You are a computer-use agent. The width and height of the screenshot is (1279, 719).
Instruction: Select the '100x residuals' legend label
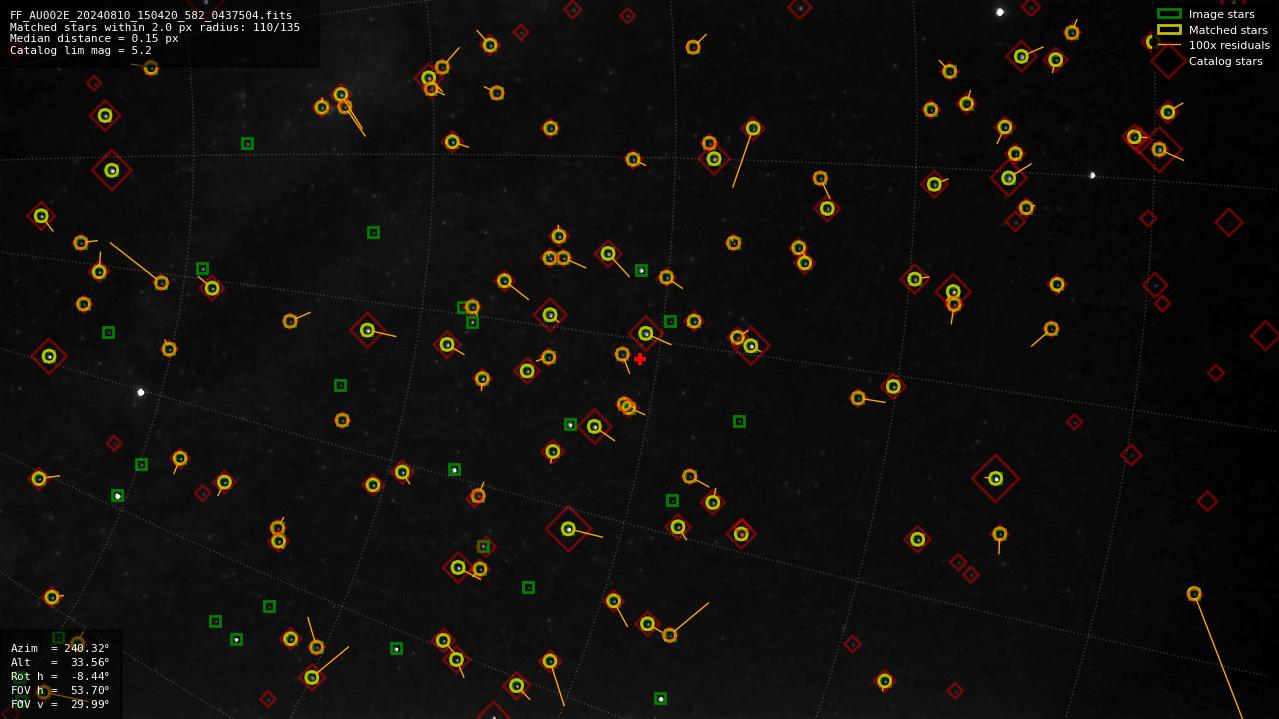click(x=1229, y=45)
